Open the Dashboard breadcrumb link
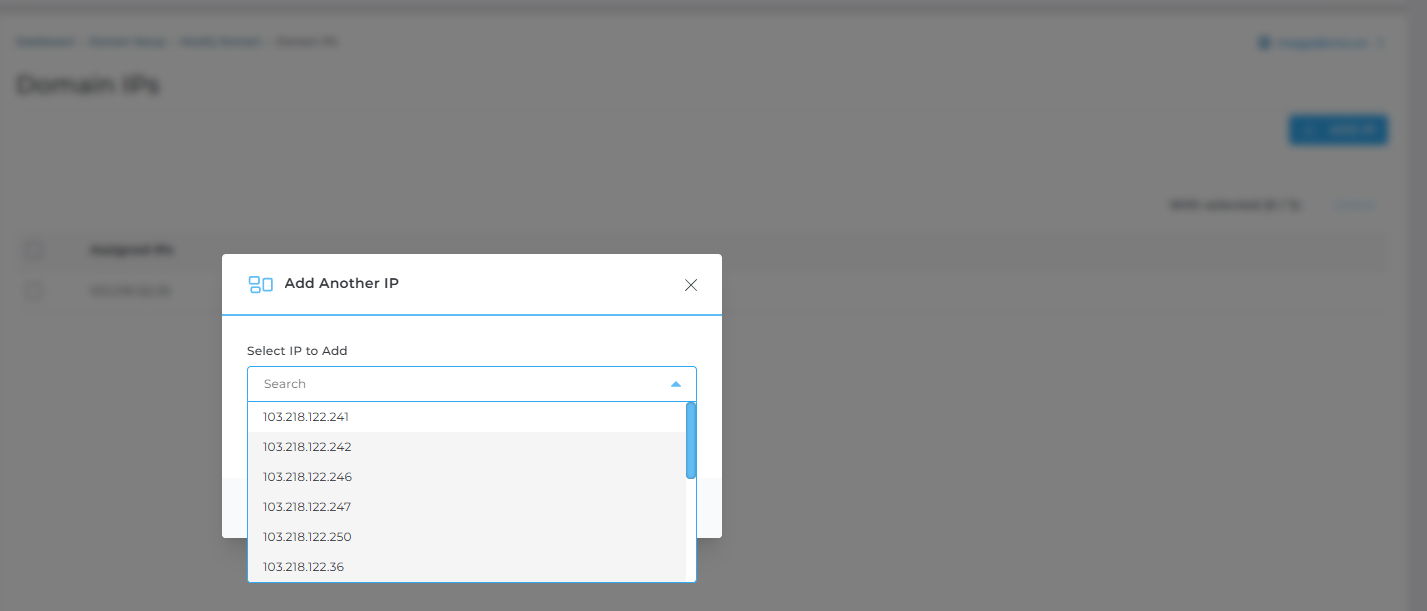1427x611 pixels. tap(45, 42)
